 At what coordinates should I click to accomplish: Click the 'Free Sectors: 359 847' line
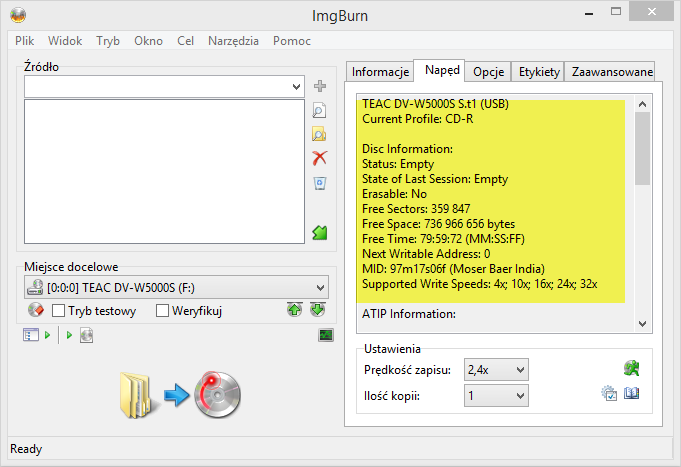[x=416, y=209]
